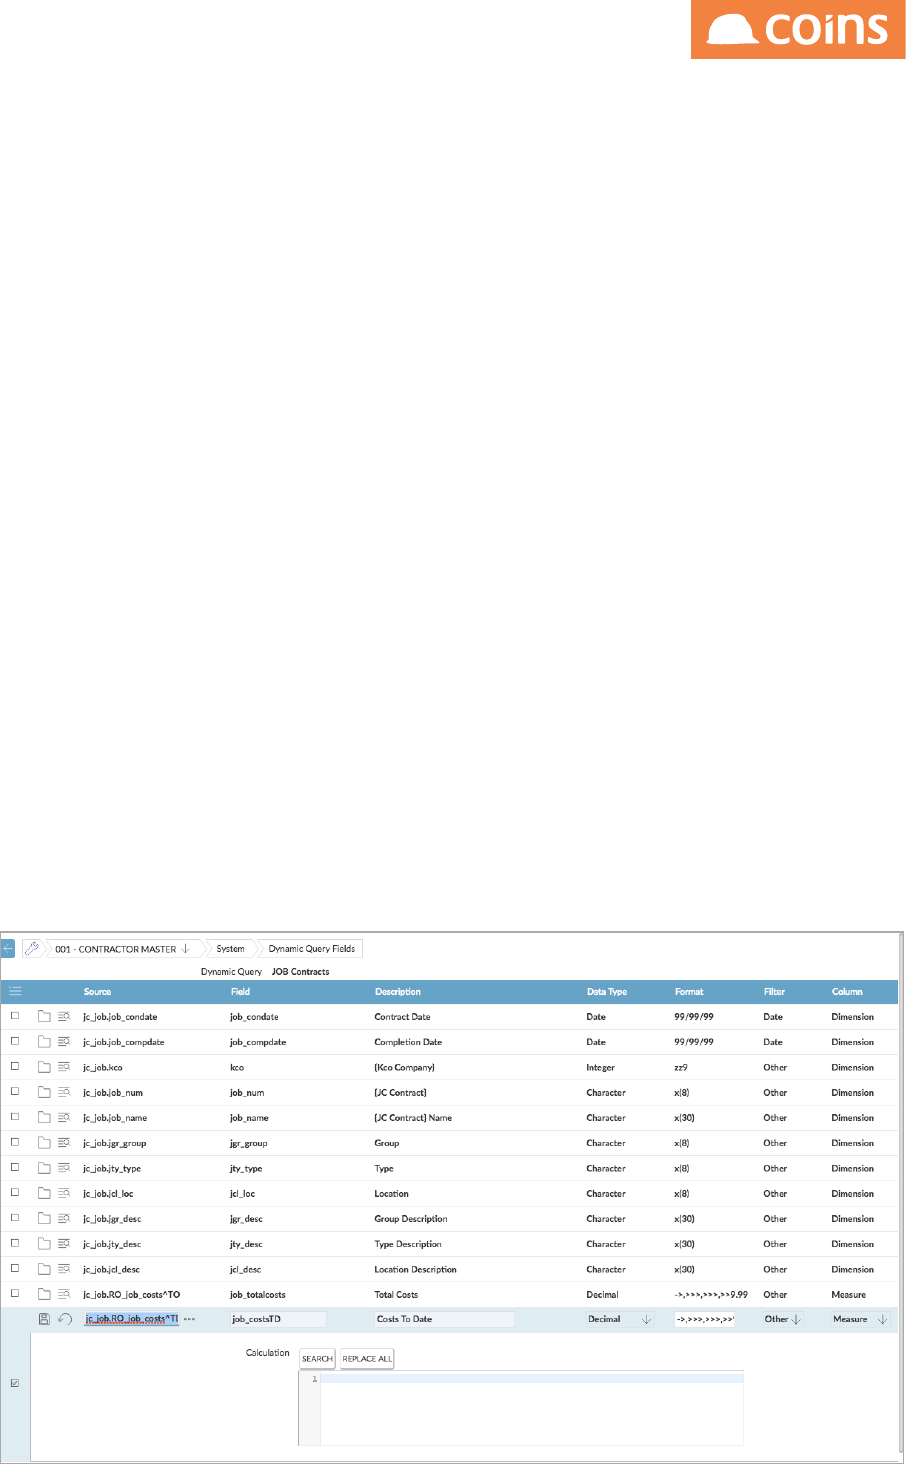Open detail icon for jc_job.jcl_desc row

(x=64, y=1269)
